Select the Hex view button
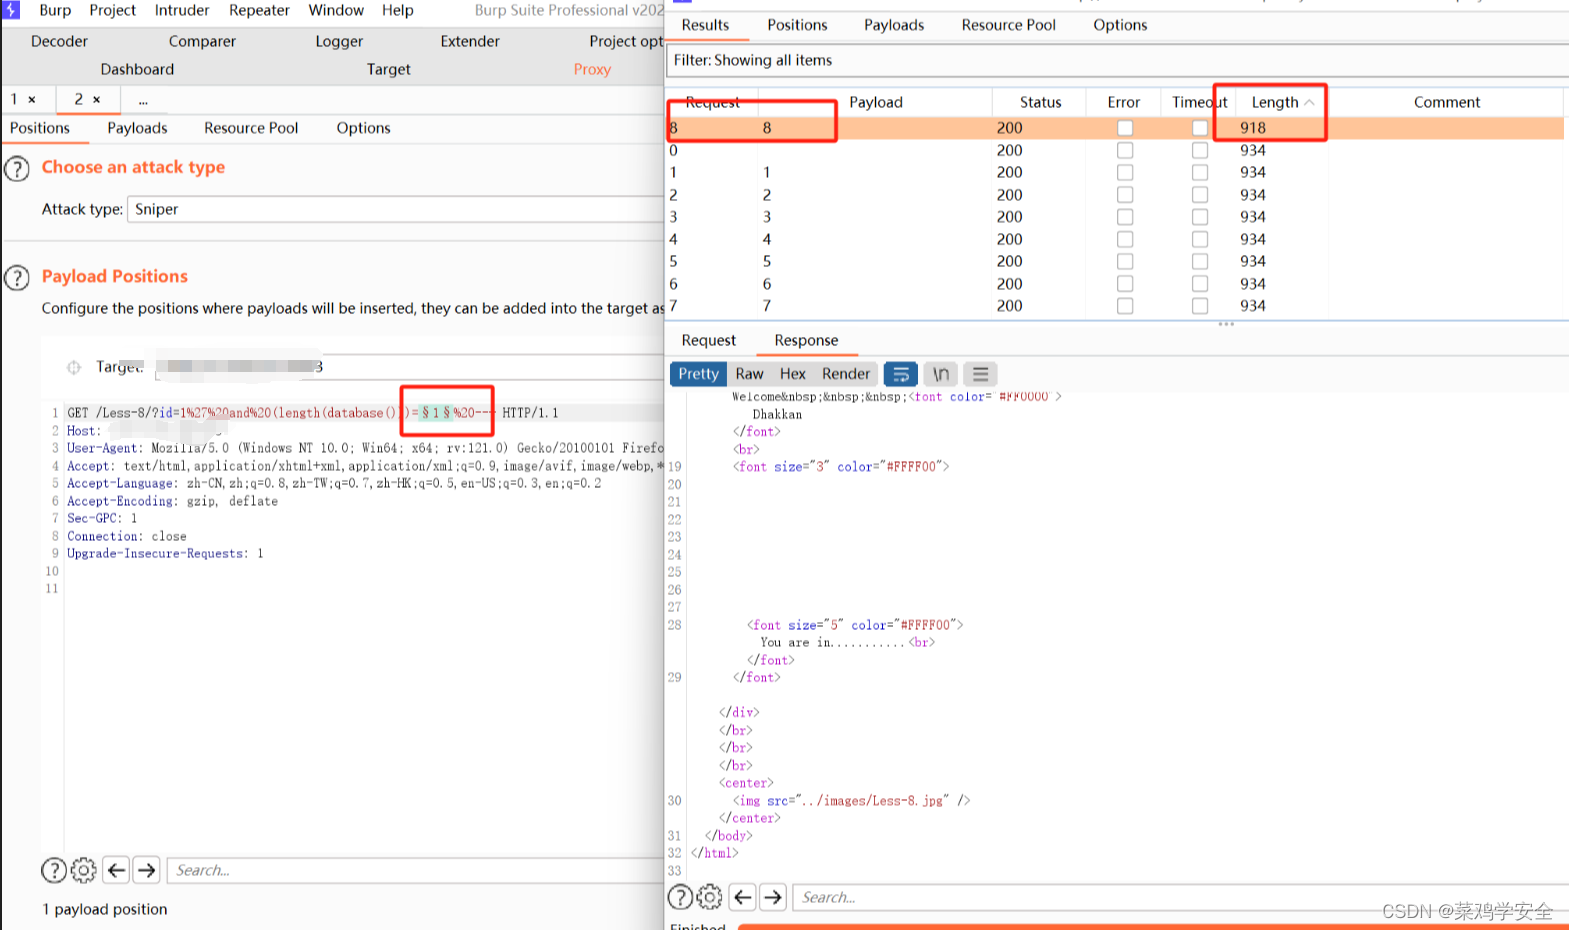The image size is (1569, 930). 792,374
